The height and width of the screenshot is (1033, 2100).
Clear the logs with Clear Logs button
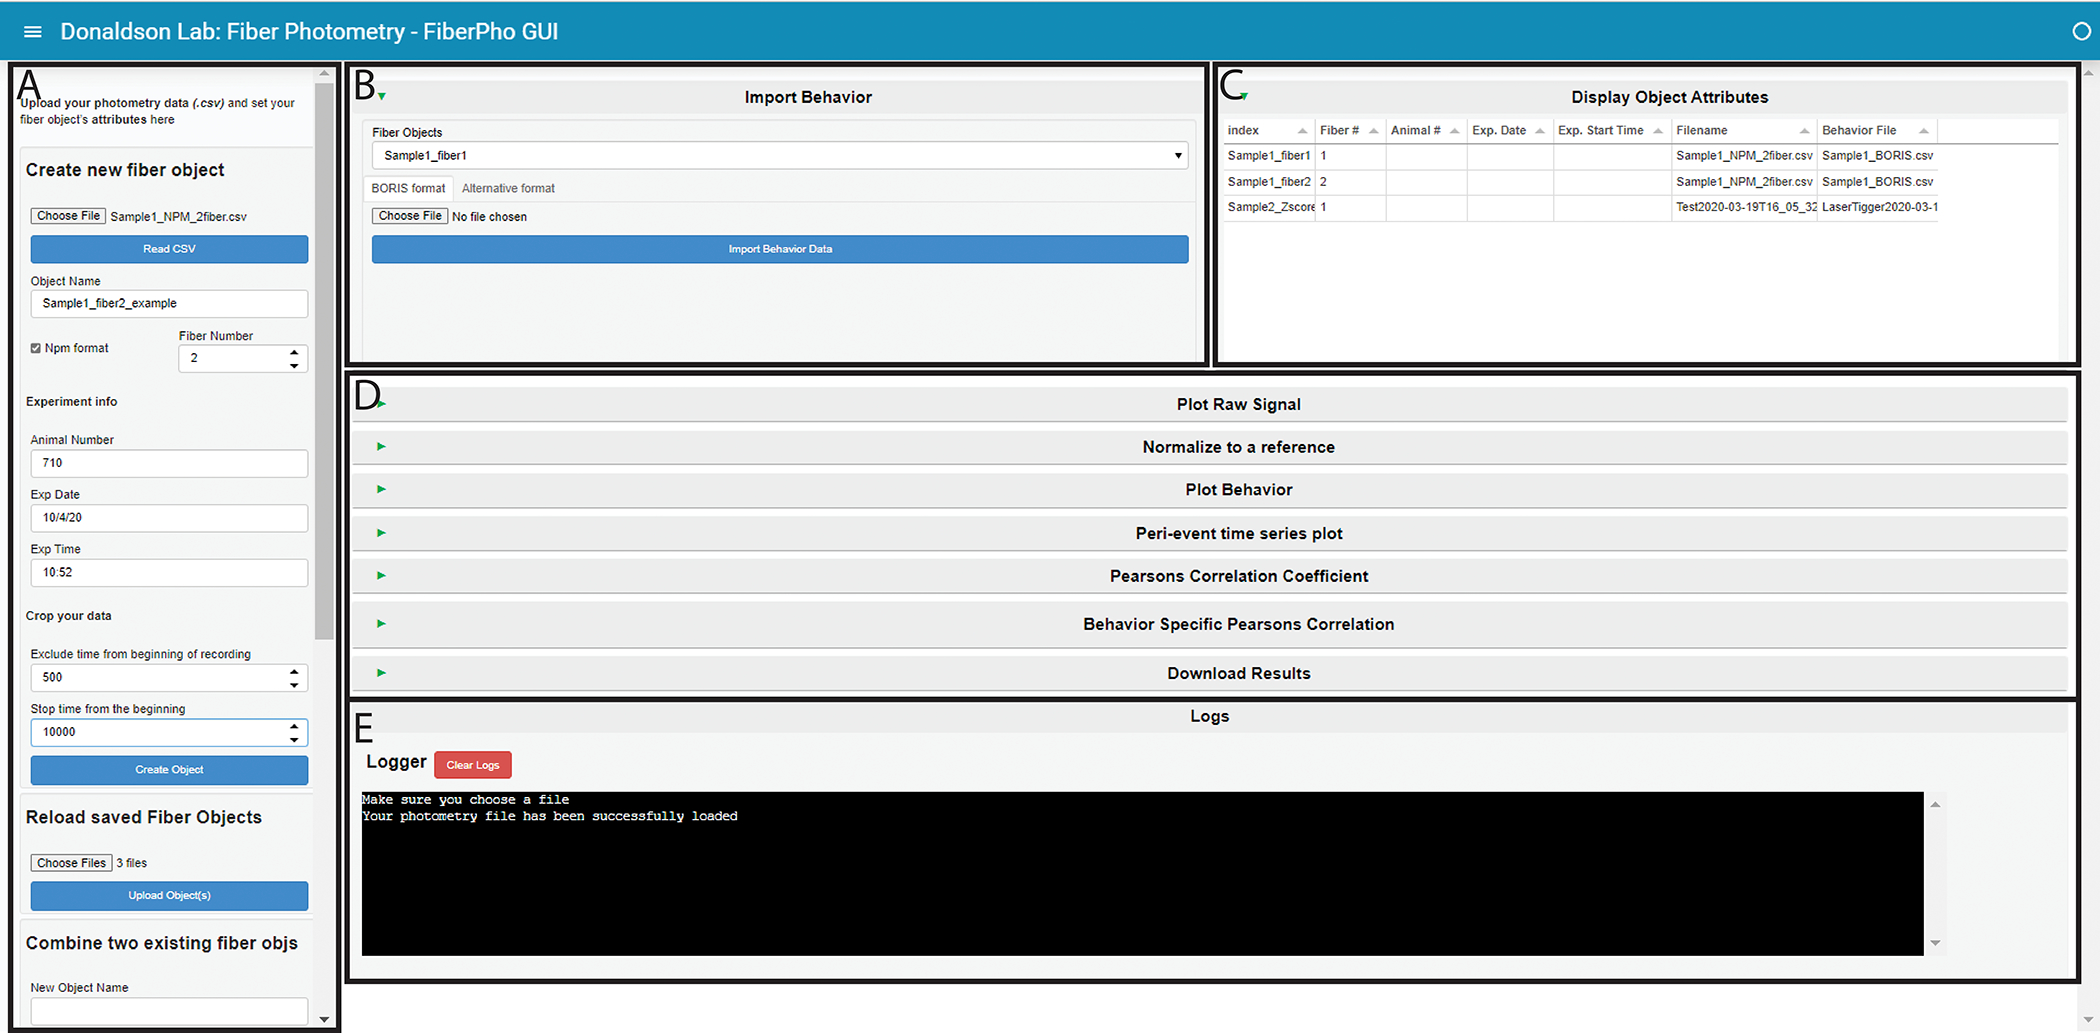pos(473,765)
